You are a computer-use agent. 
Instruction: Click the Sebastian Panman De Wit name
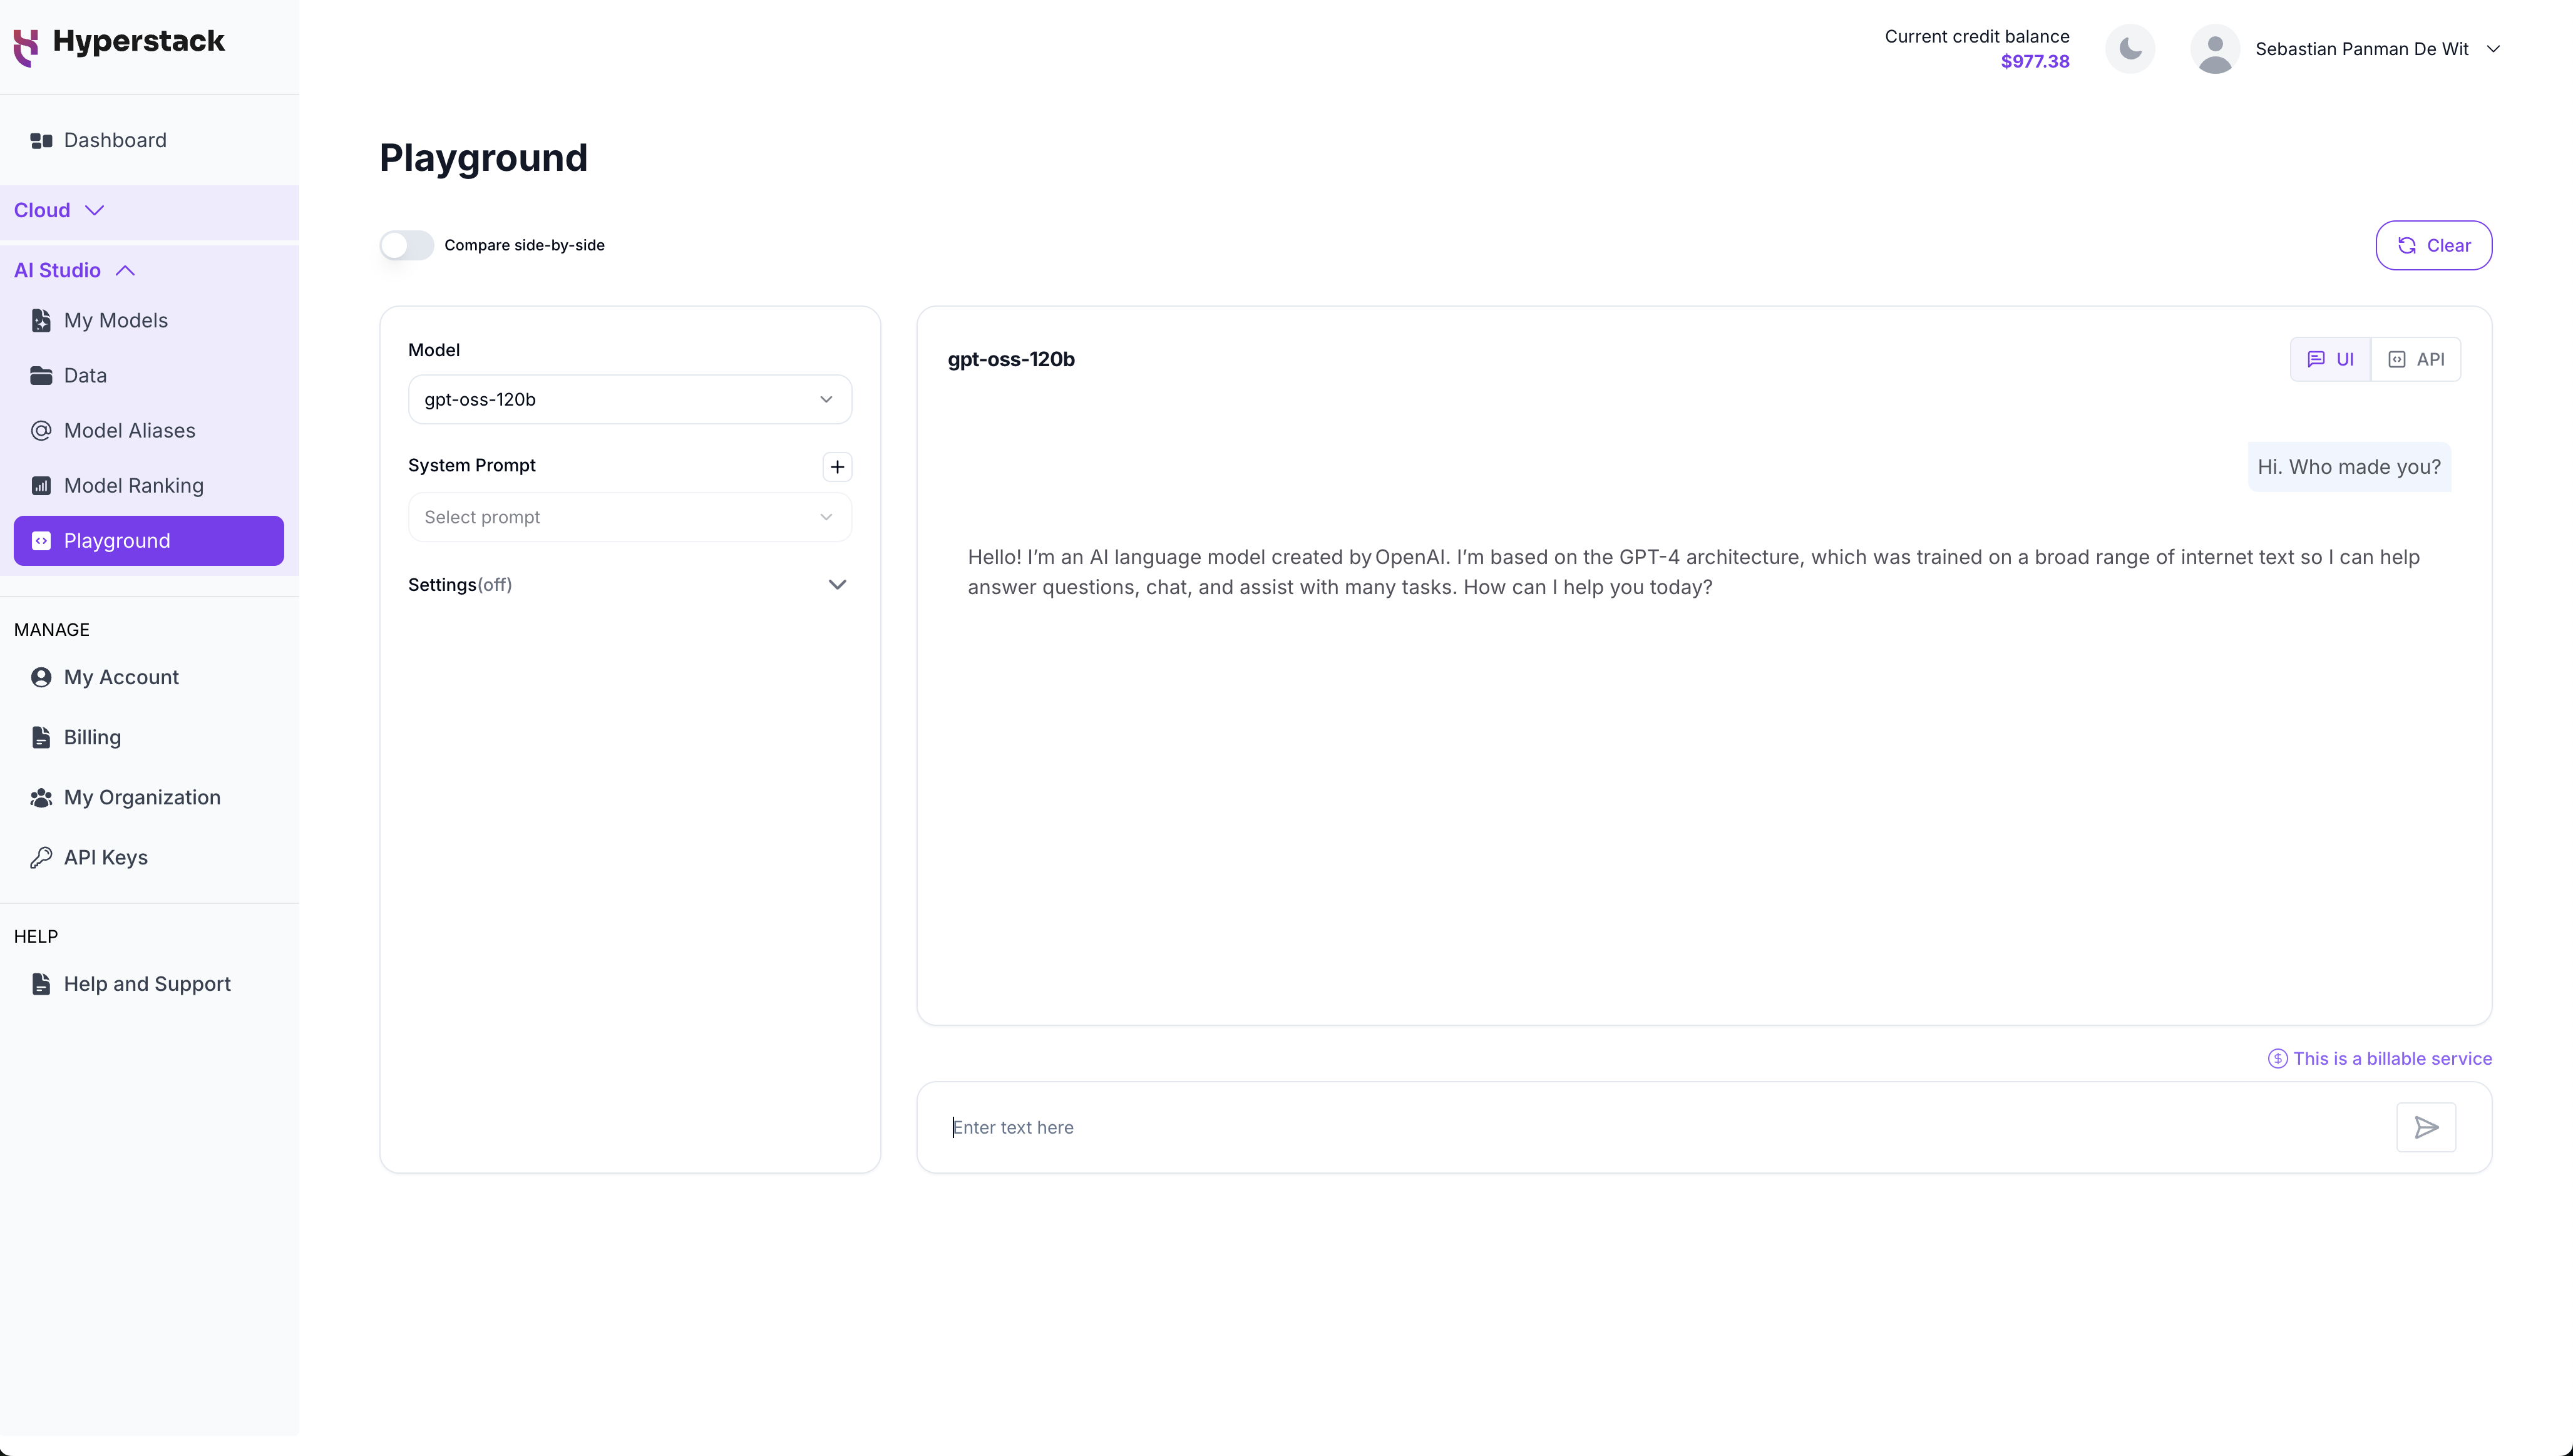pos(2361,49)
